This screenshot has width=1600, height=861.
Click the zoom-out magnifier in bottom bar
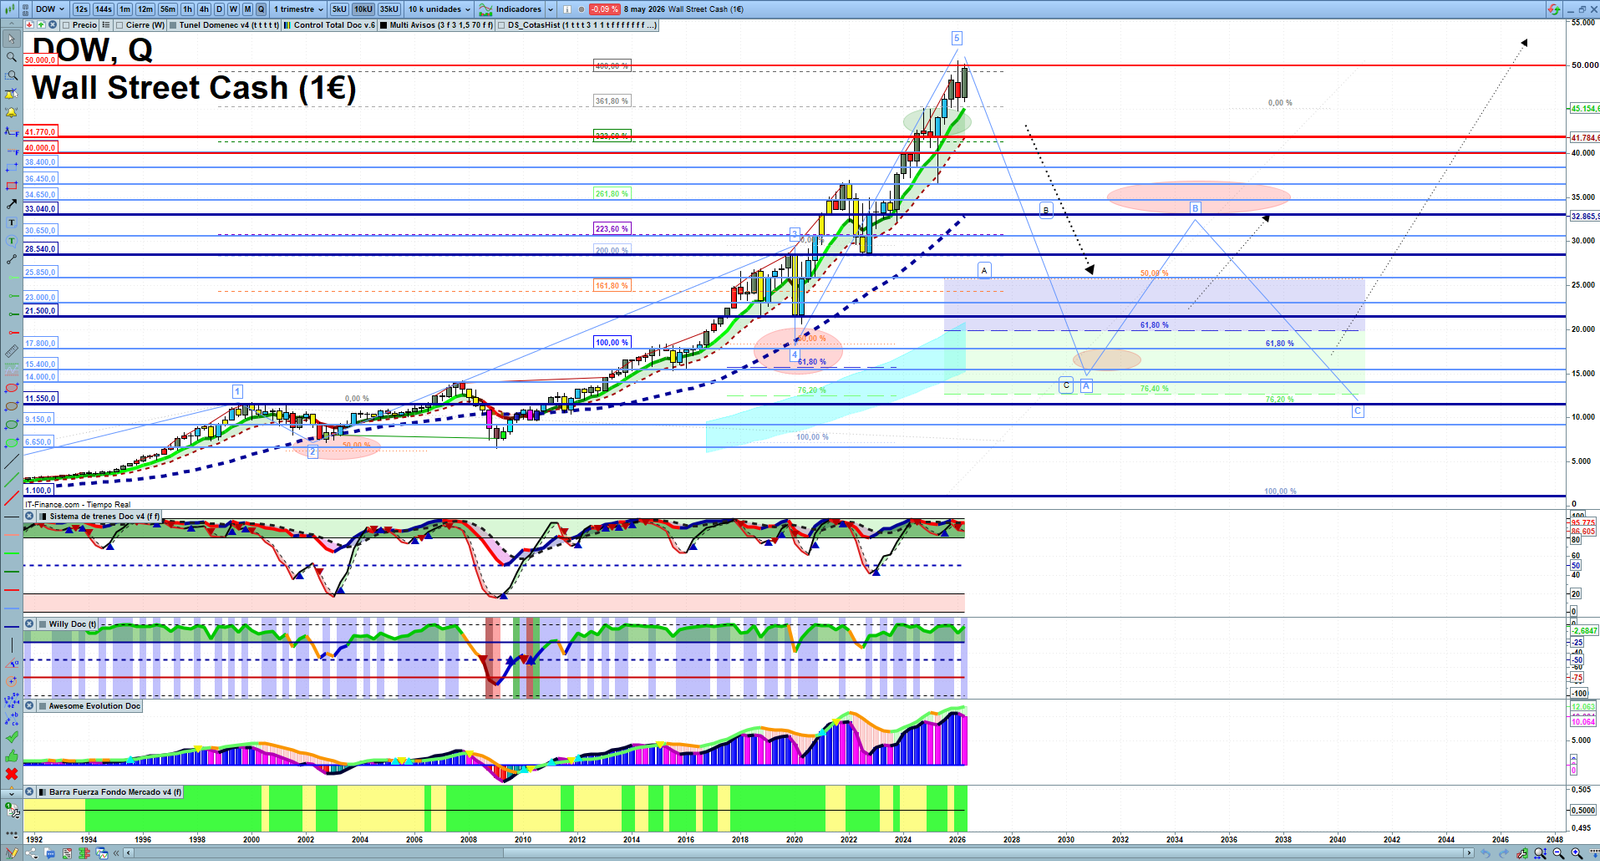click(1559, 853)
